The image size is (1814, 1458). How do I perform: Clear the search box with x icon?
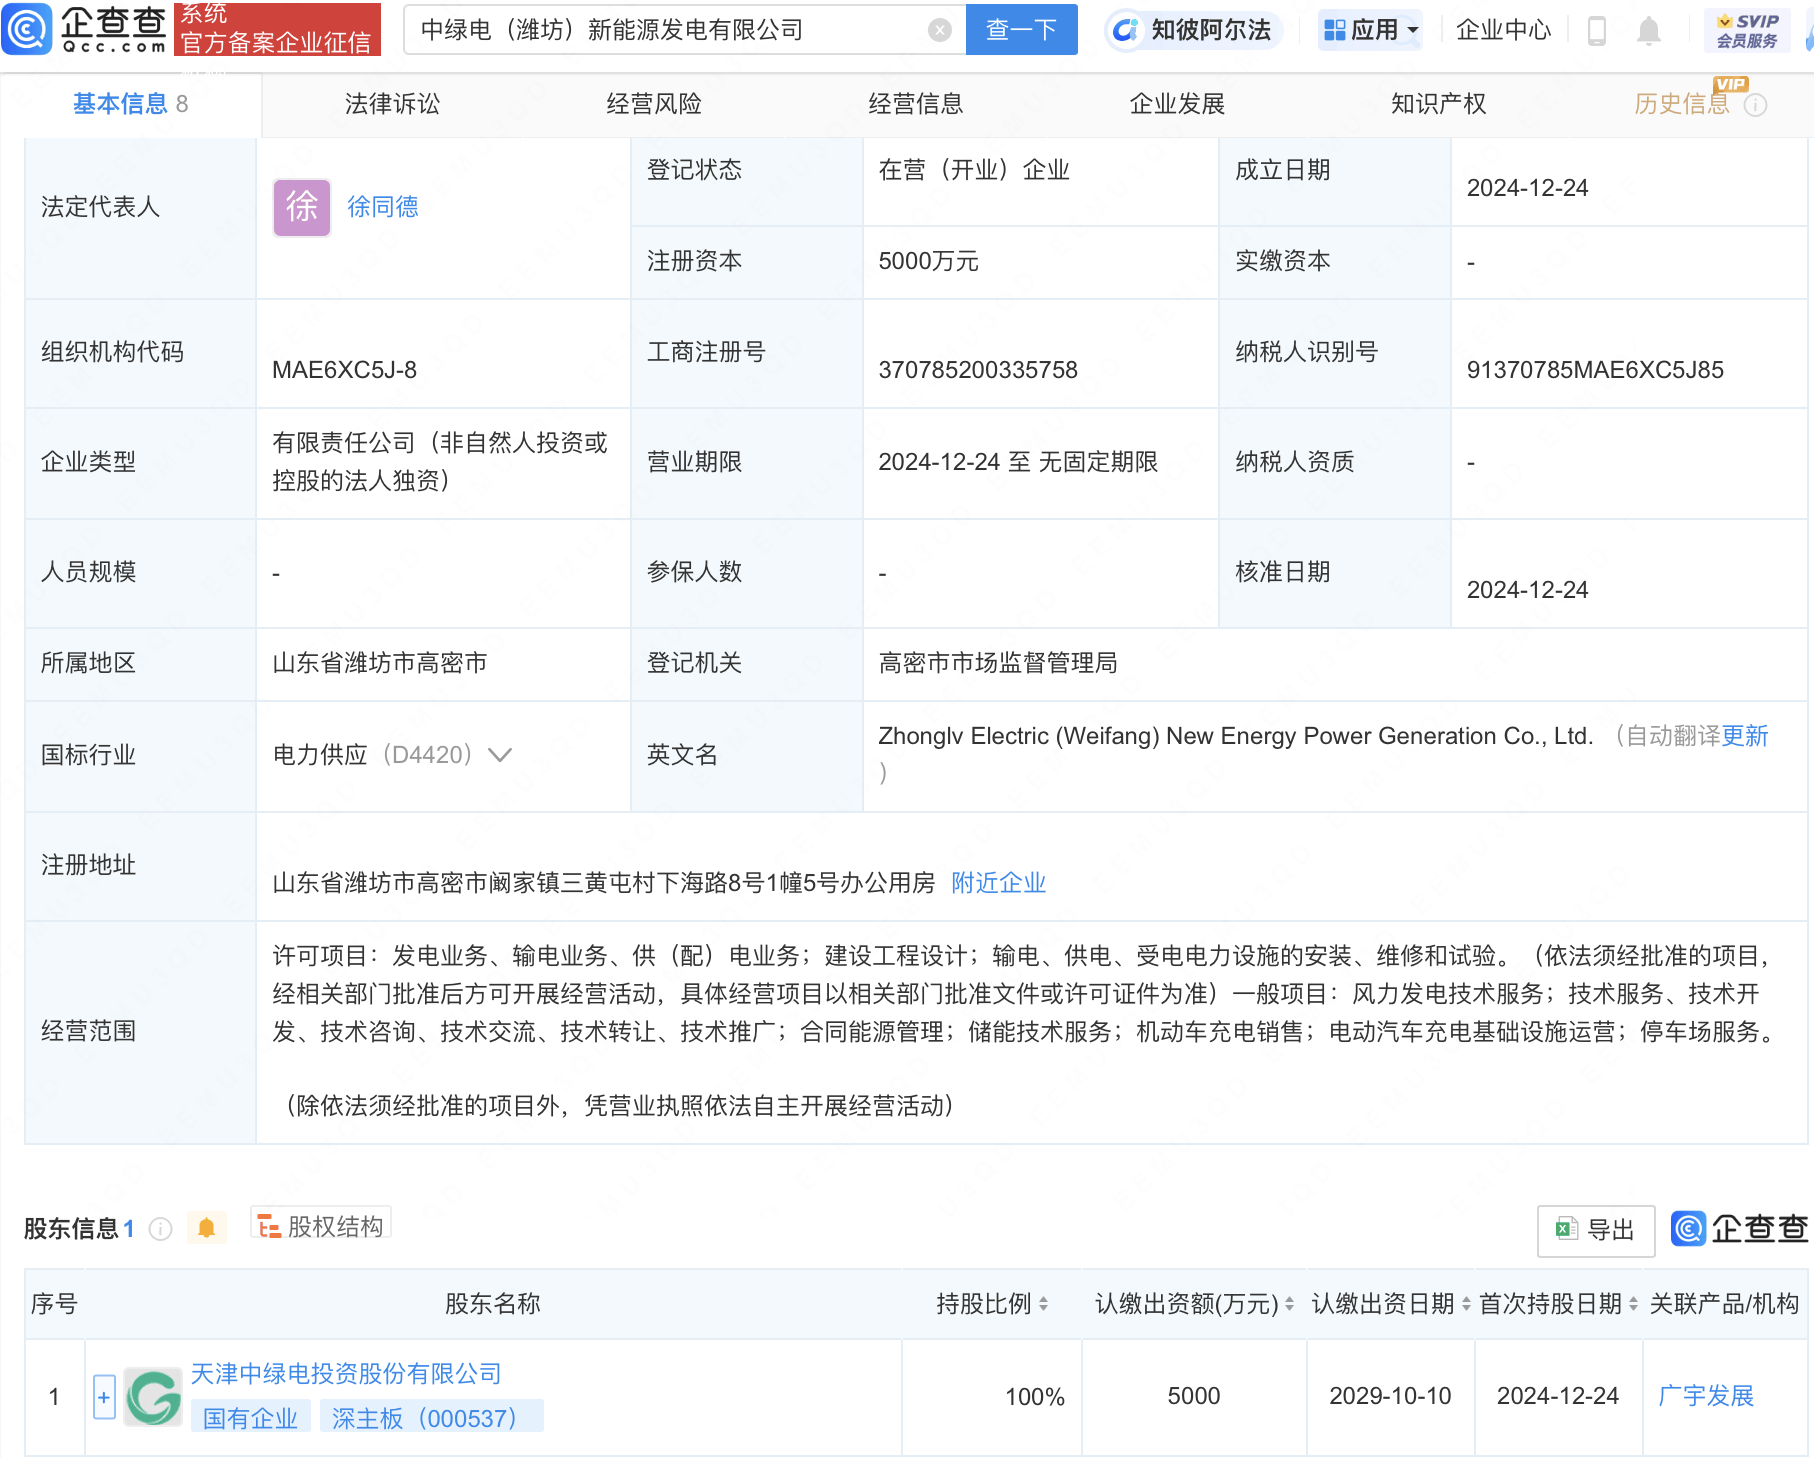(x=938, y=29)
